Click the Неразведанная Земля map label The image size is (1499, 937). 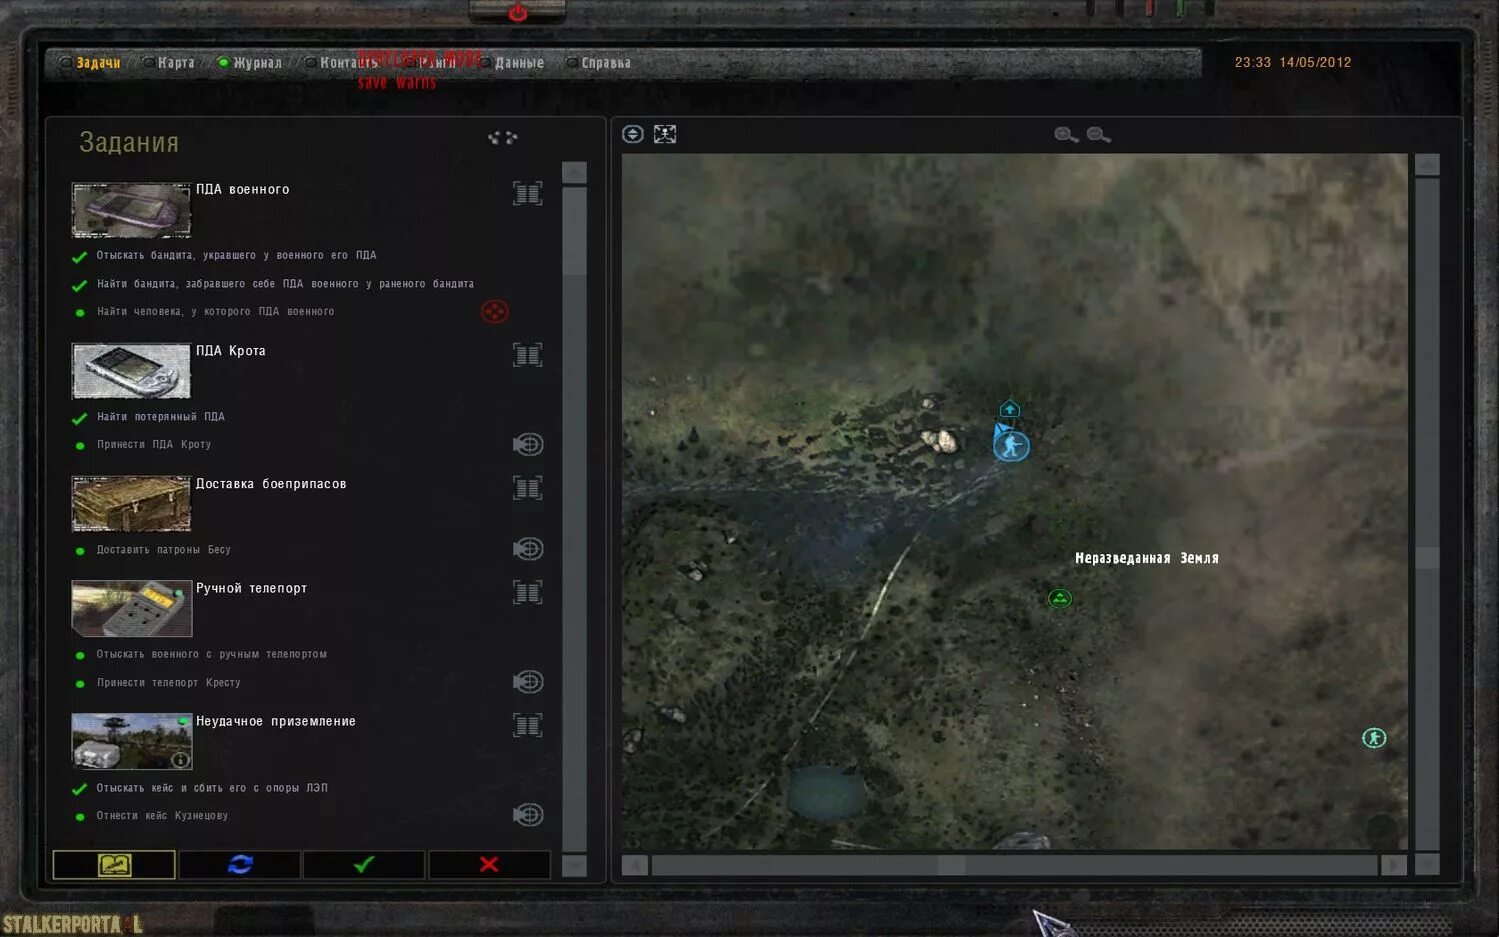coord(1147,558)
